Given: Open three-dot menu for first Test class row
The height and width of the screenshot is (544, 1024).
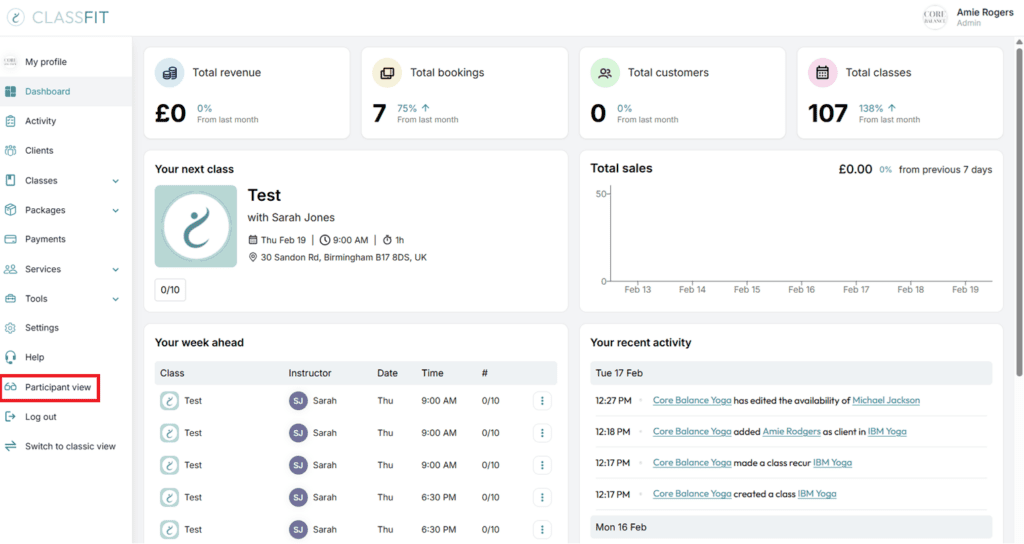Looking at the screenshot, I should coord(542,401).
